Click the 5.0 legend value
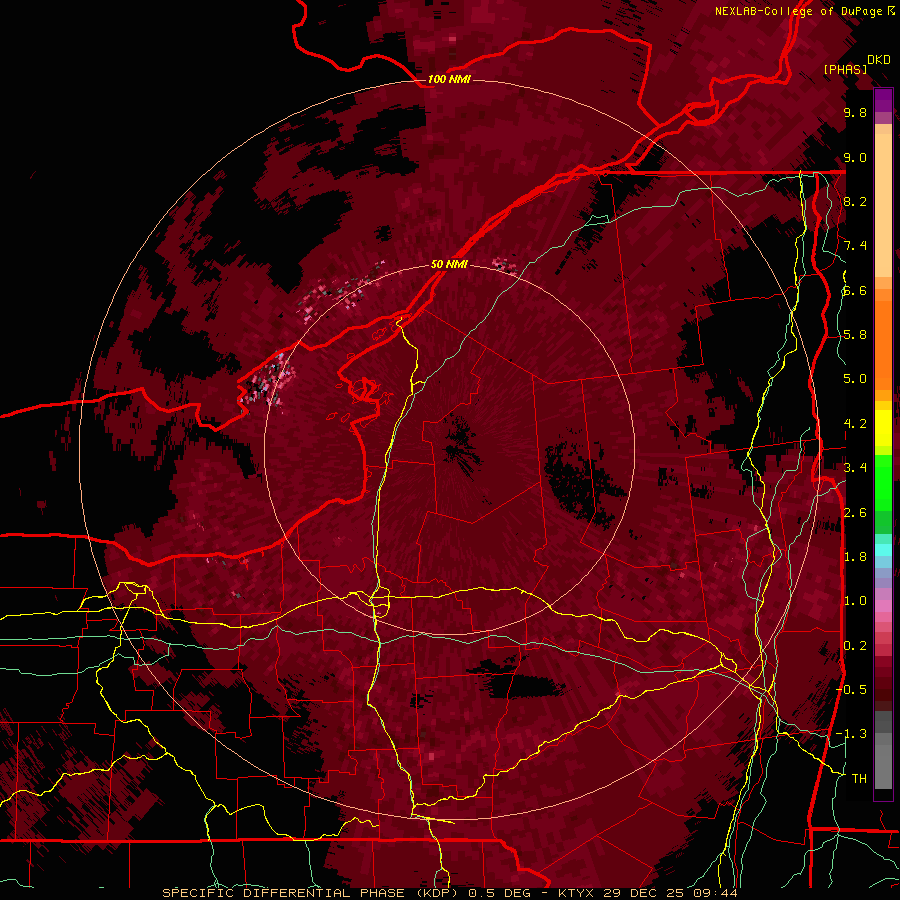Viewport: 900px width, 900px height. click(x=855, y=379)
